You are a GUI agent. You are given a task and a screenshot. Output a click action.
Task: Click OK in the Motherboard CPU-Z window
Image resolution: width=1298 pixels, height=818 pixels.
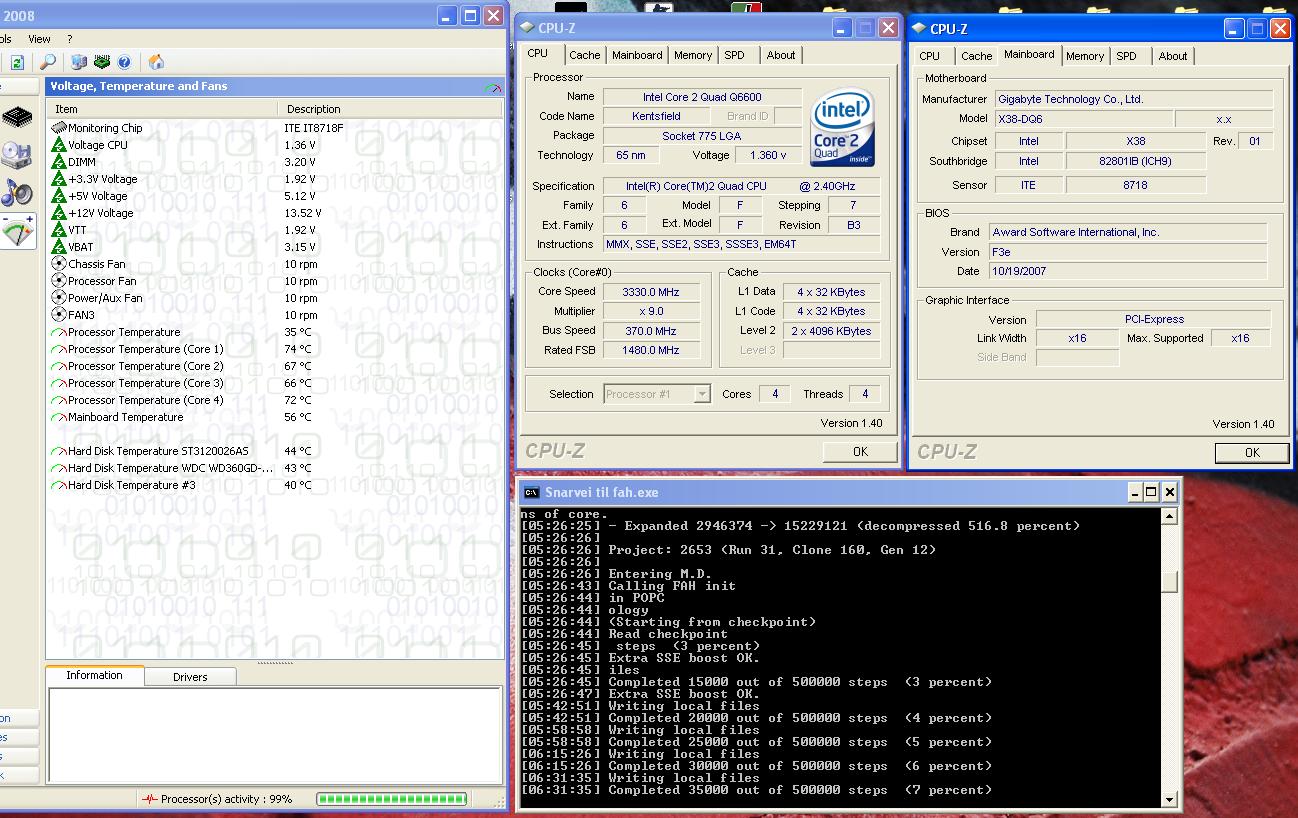click(1252, 453)
